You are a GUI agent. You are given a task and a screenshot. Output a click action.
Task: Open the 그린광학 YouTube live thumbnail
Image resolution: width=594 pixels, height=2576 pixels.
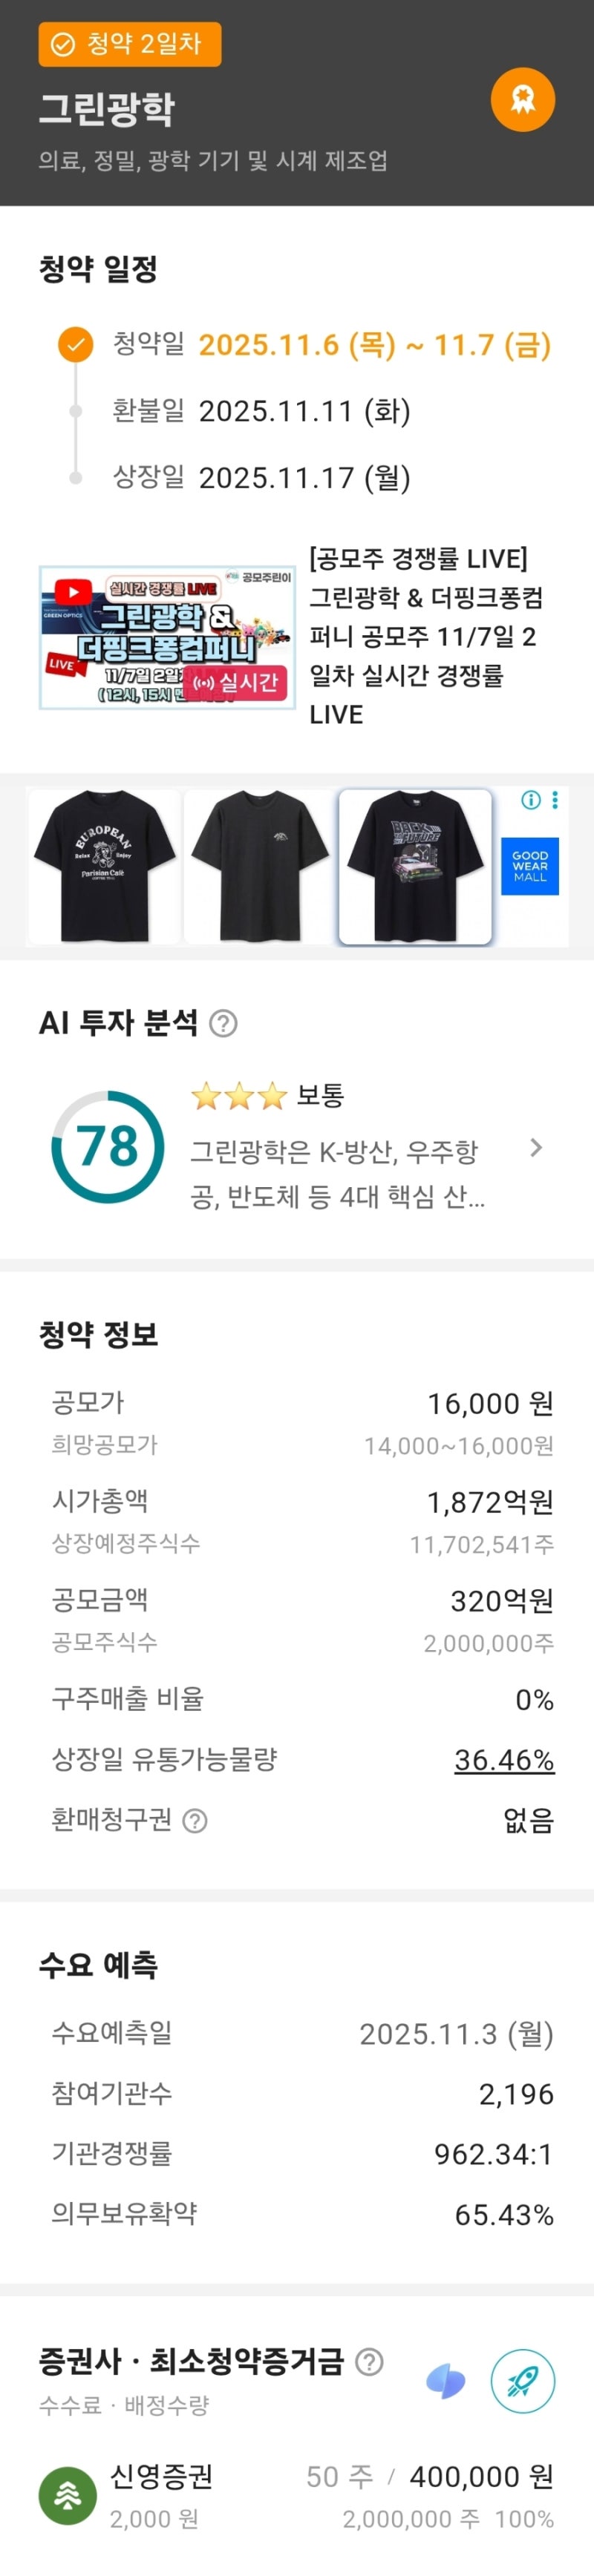tap(167, 637)
